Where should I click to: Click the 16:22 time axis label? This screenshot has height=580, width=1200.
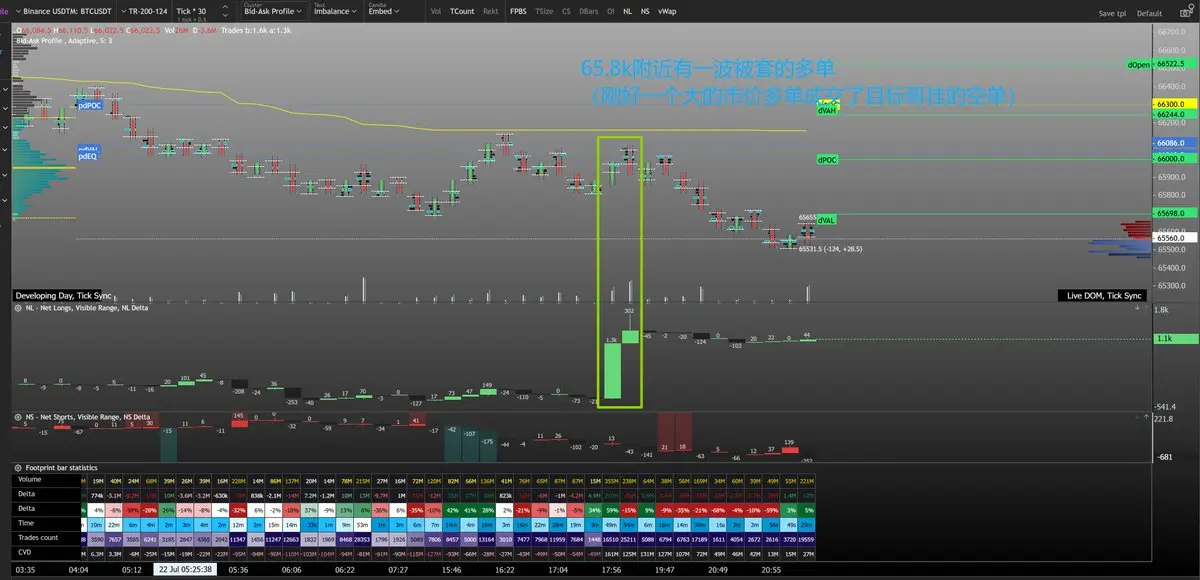click(505, 569)
